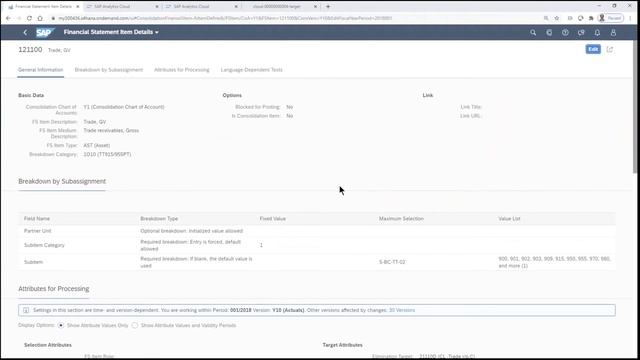Close the fourth browser tab

tap(315, 7)
